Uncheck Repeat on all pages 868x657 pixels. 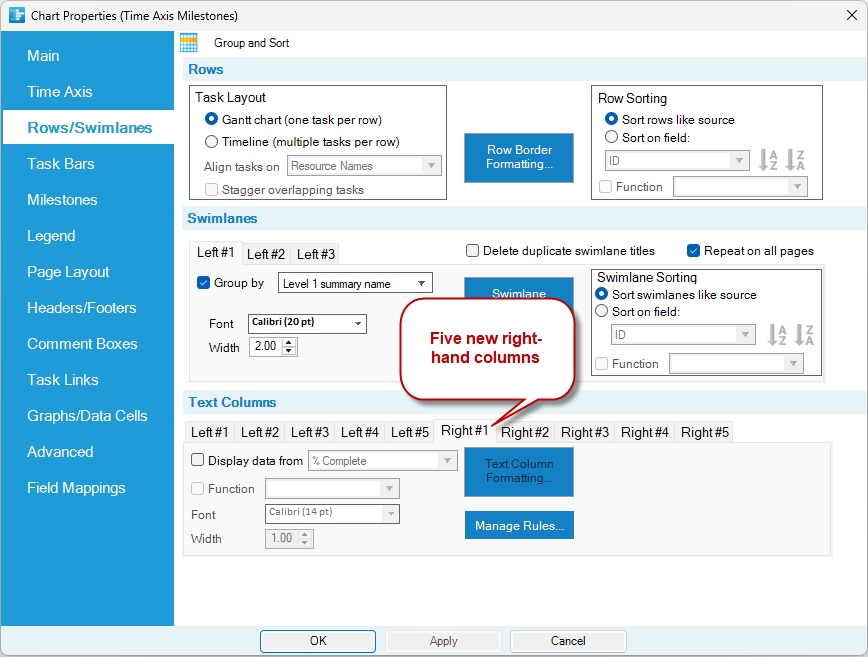(x=694, y=251)
